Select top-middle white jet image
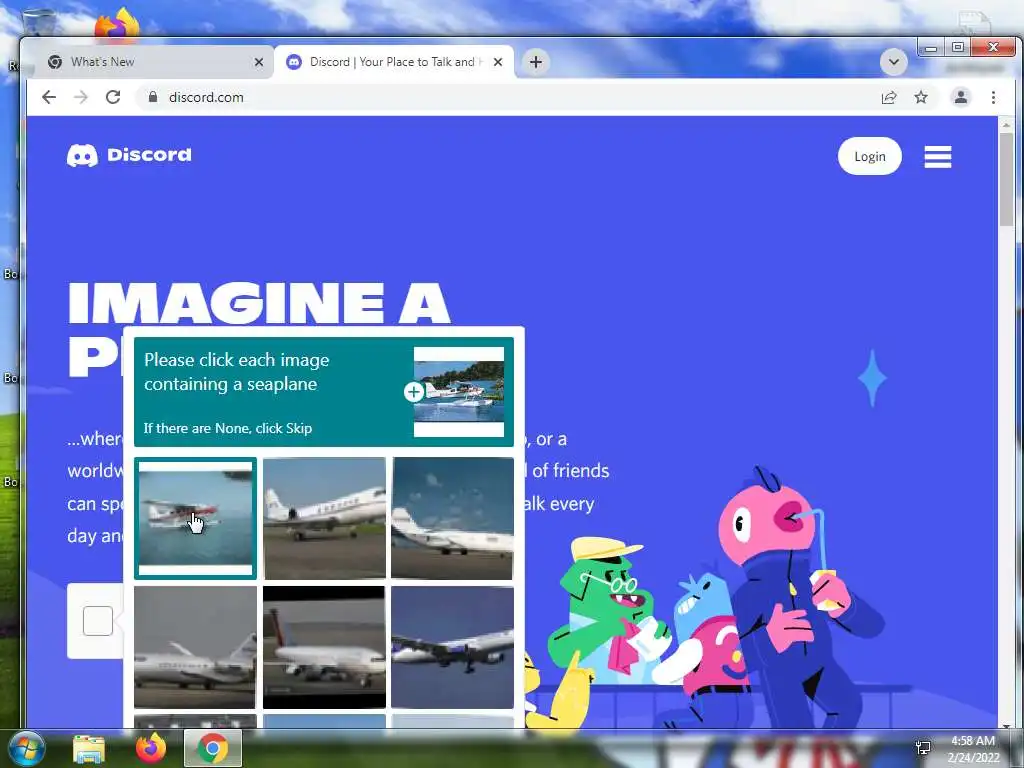Image resolution: width=1024 pixels, height=768 pixels. pyautogui.click(x=324, y=518)
